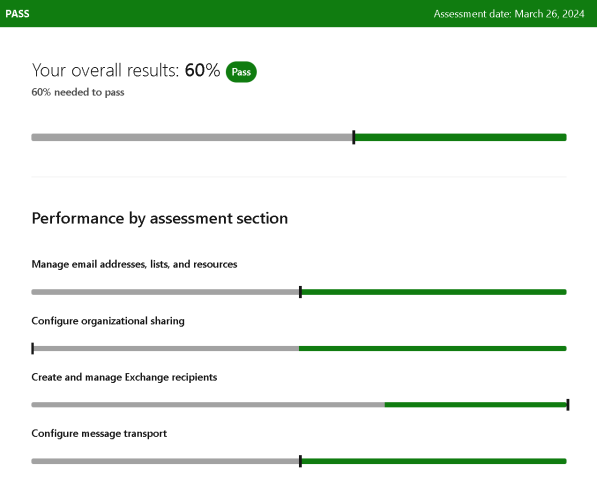The image size is (597, 480).
Task: Select the Configure organizational sharing heading
Action: point(108,321)
